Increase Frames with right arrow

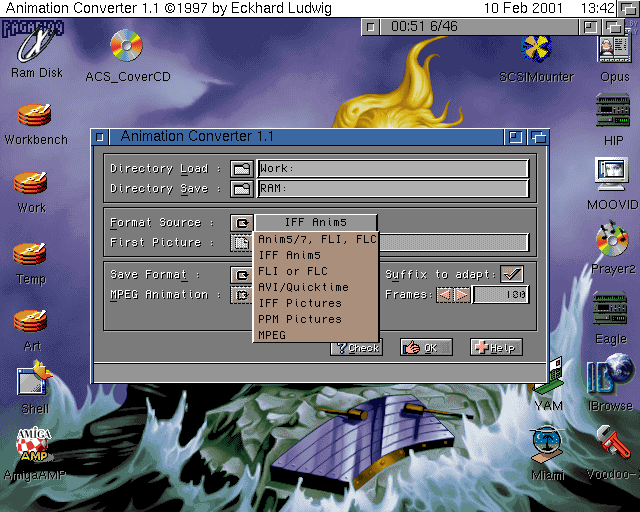click(x=462, y=295)
